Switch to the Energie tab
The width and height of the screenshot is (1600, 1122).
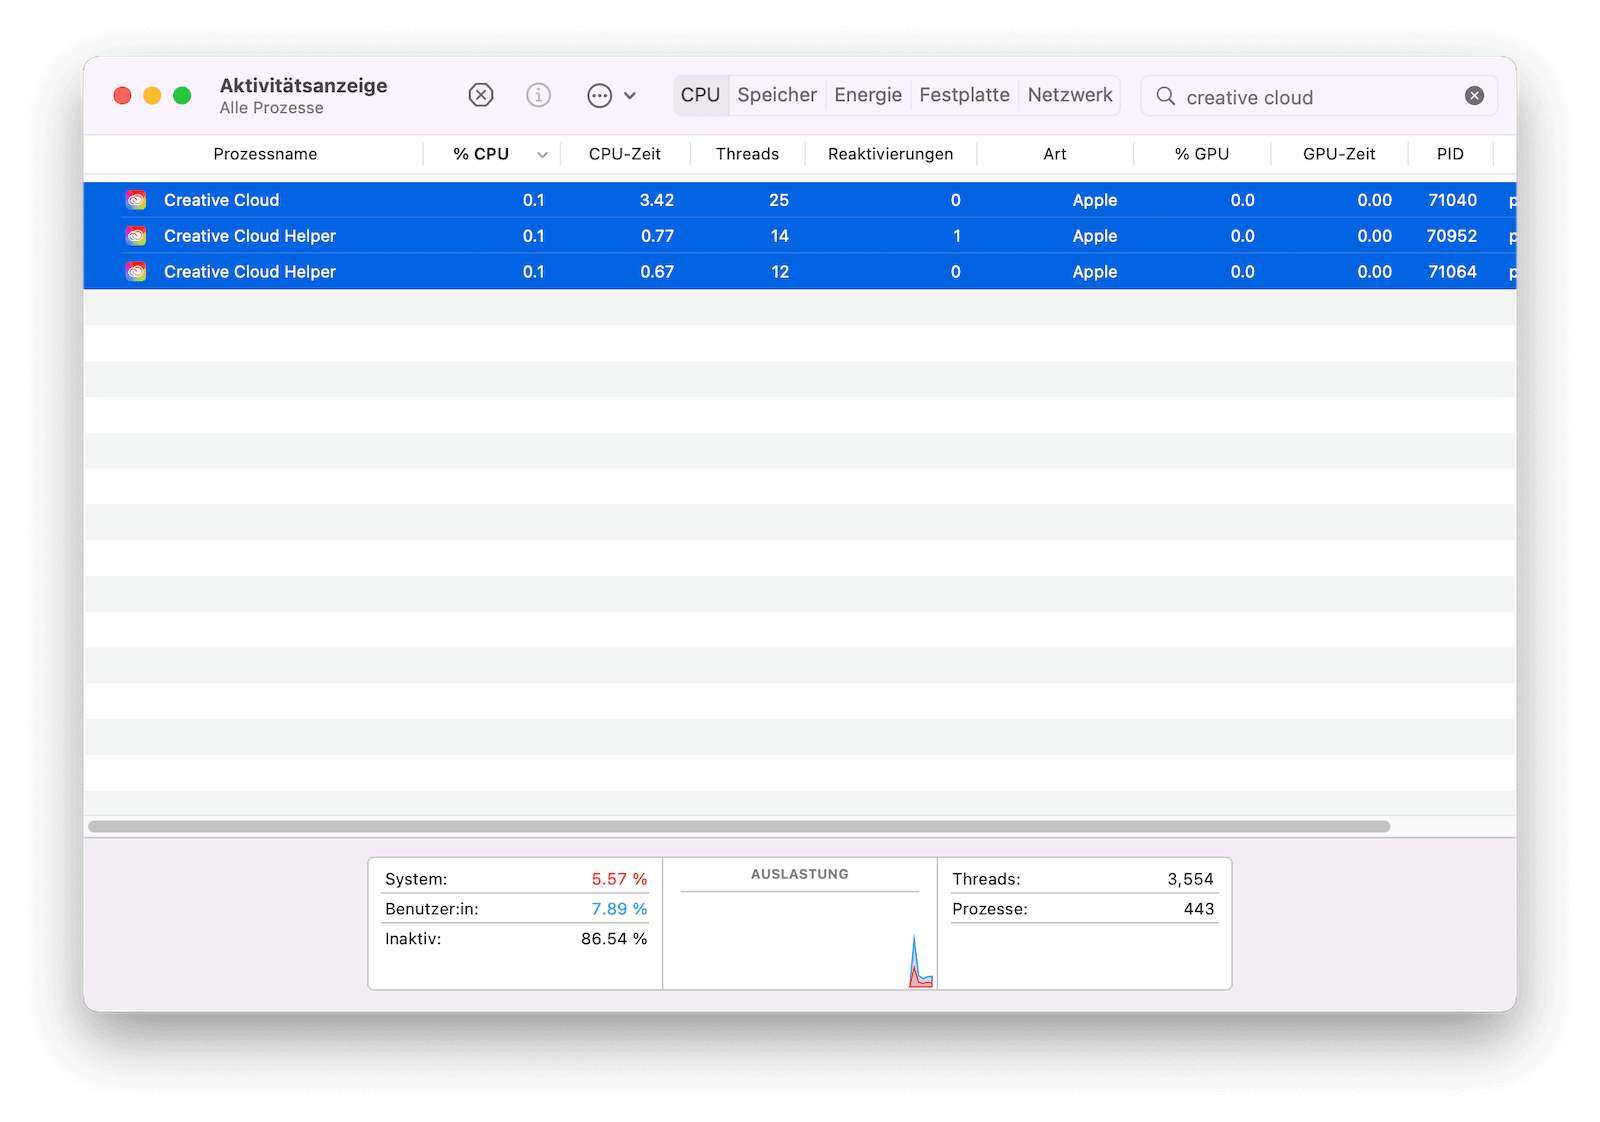(x=868, y=95)
